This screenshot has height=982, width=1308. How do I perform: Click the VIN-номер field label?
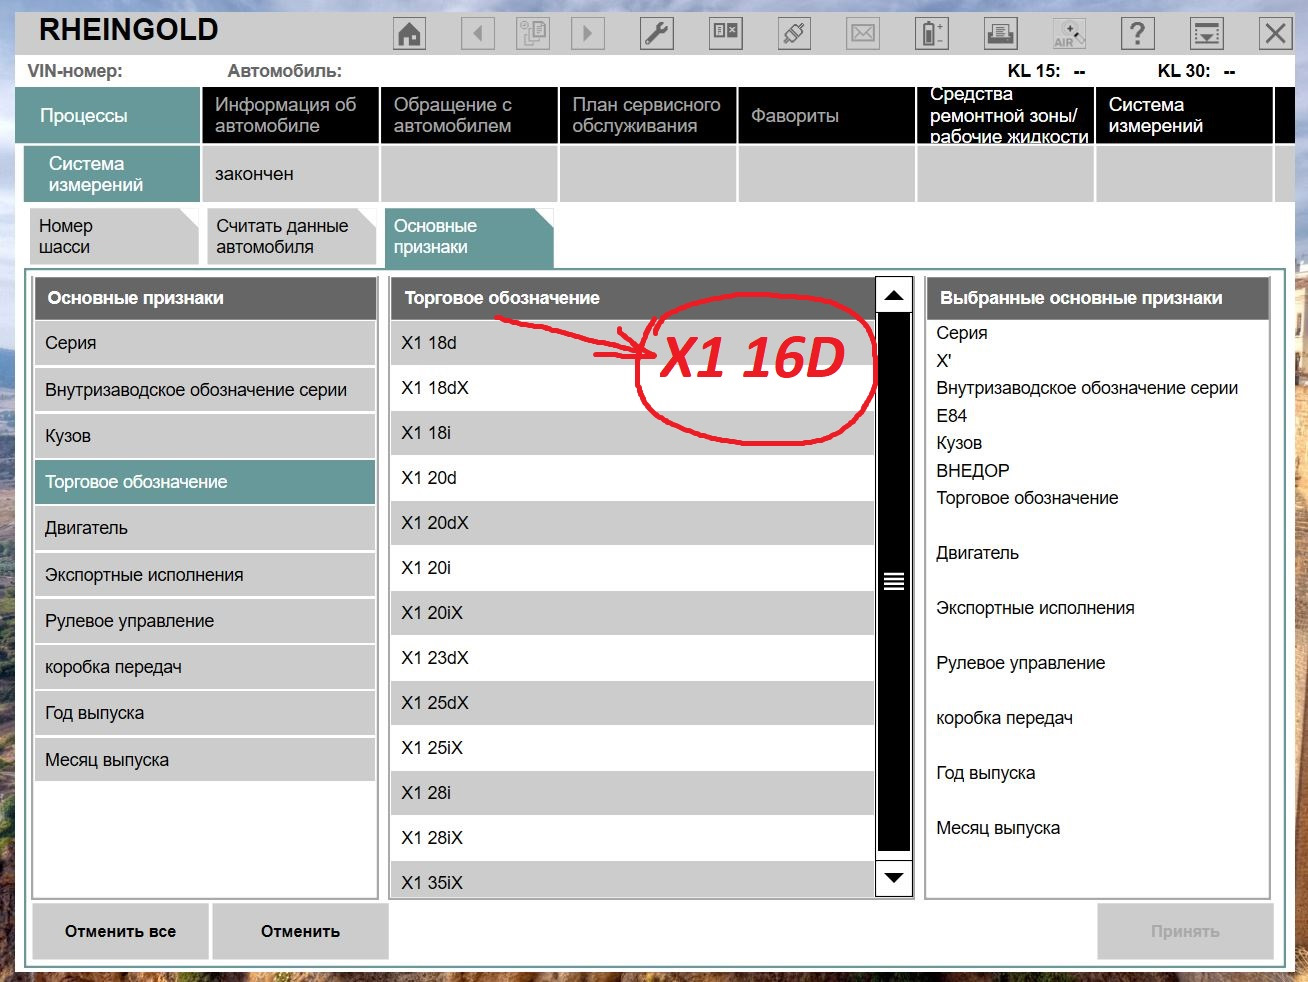75,71
